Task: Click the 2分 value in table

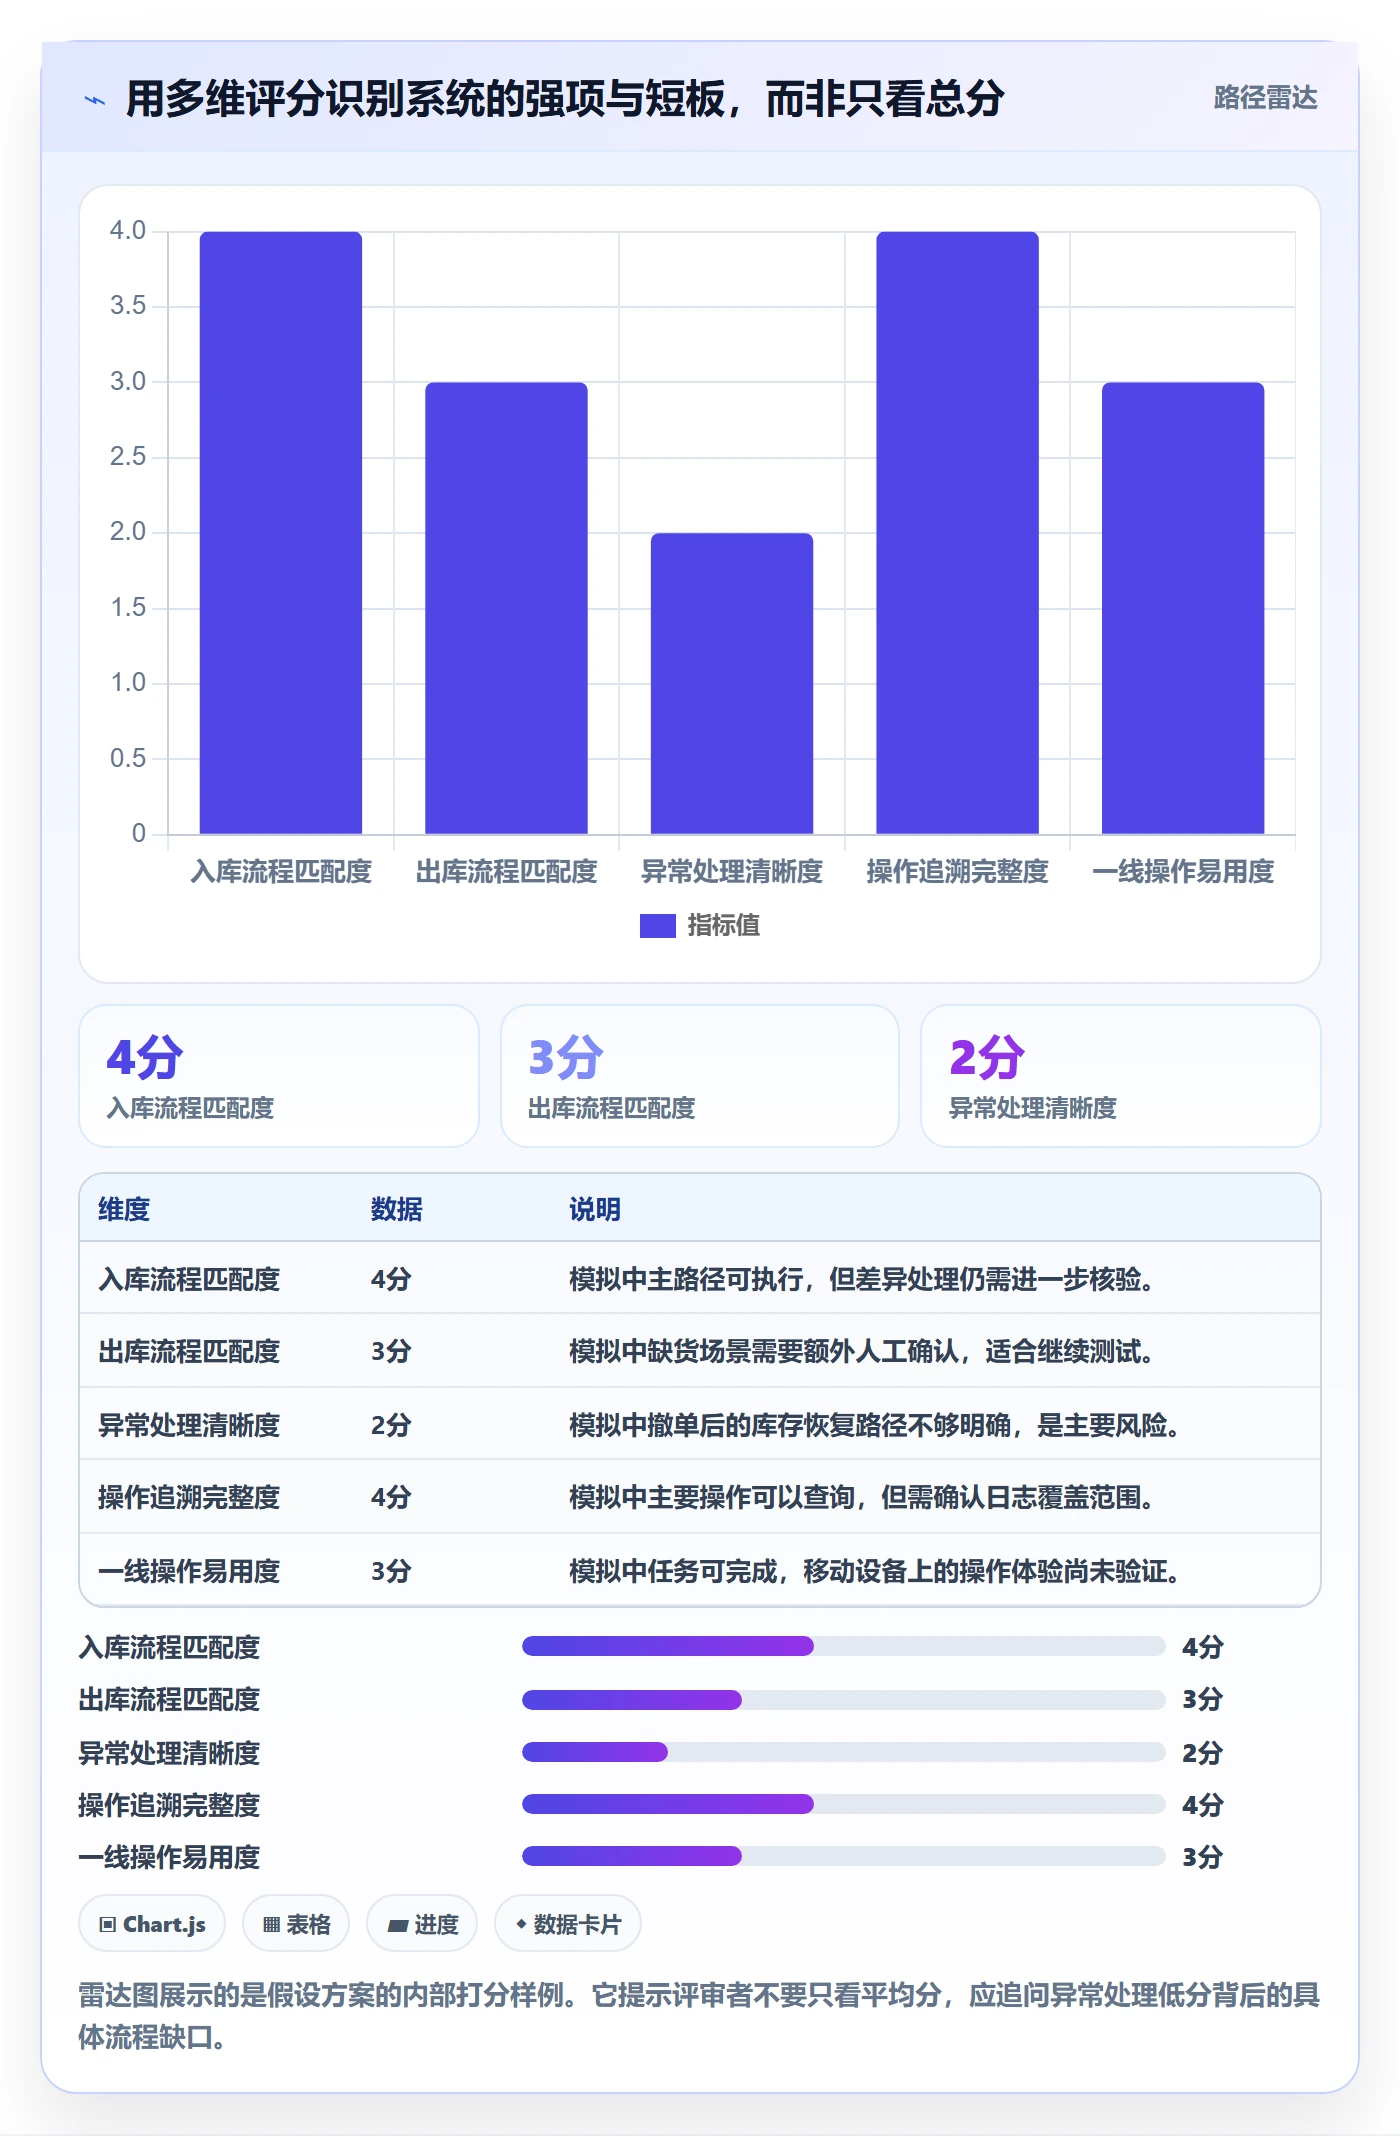Action: point(391,1425)
